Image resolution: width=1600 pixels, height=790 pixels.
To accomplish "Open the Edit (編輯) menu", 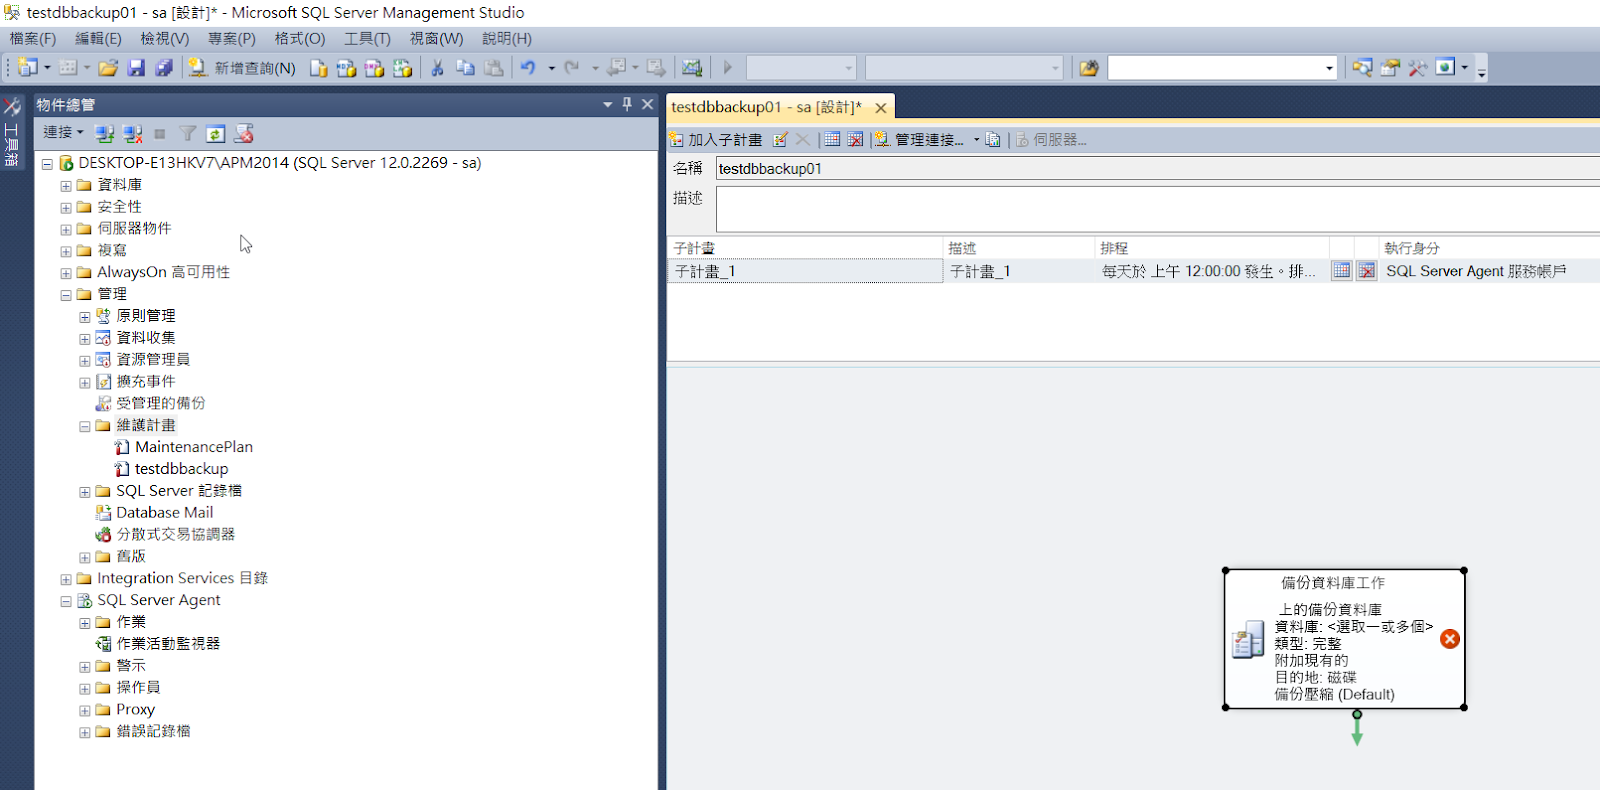I will (98, 38).
